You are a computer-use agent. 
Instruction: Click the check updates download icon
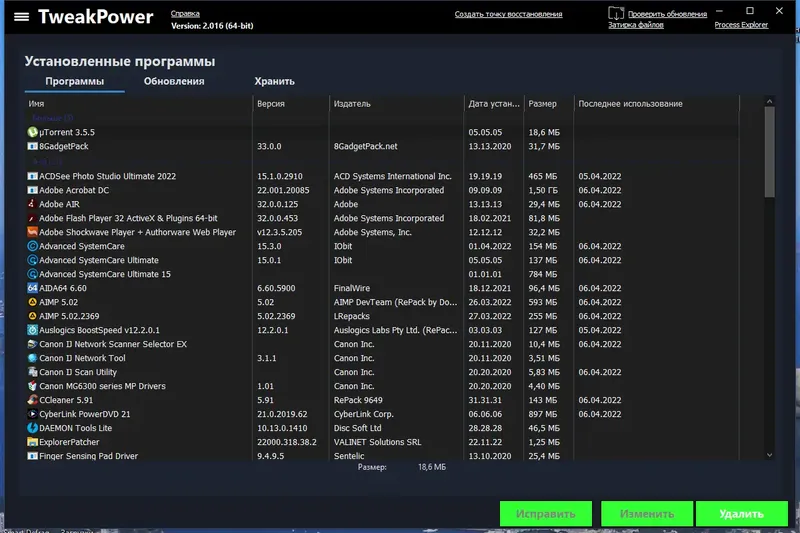click(616, 13)
